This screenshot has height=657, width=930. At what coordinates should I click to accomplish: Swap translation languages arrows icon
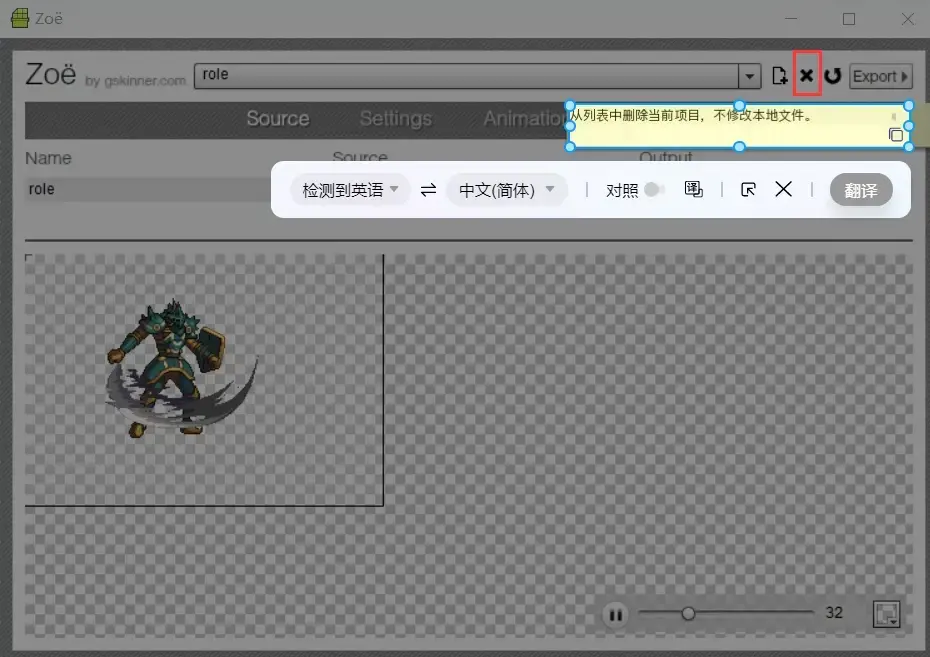(x=428, y=190)
